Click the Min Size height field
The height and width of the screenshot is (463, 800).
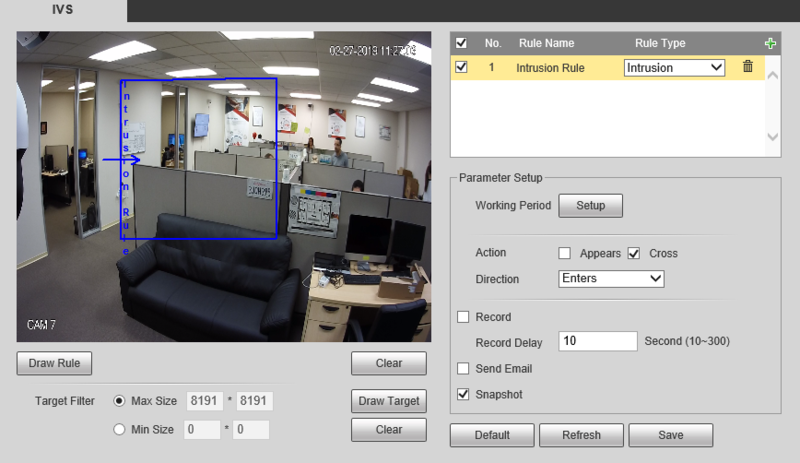[x=251, y=429]
